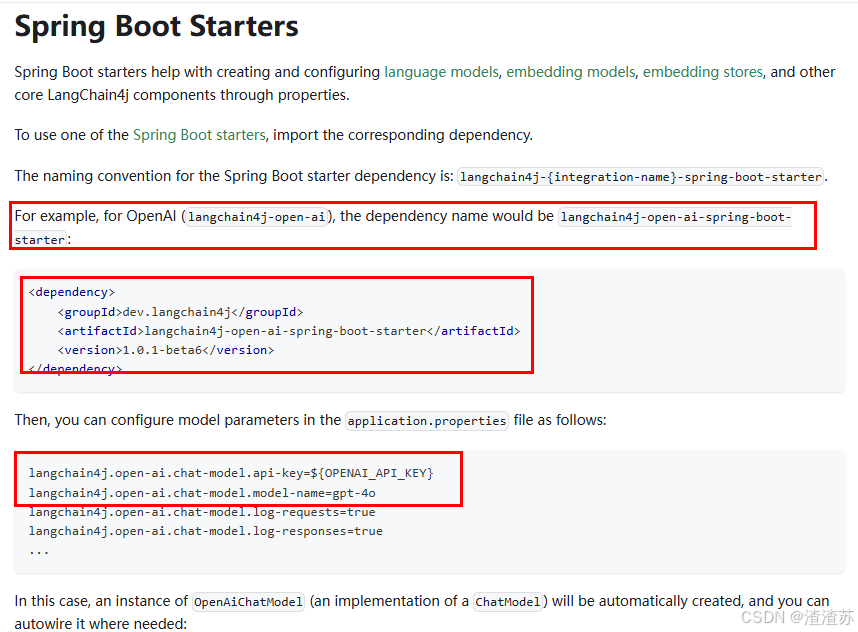Open the language models link
Image resolution: width=858 pixels, height=632 pixels.
point(441,72)
